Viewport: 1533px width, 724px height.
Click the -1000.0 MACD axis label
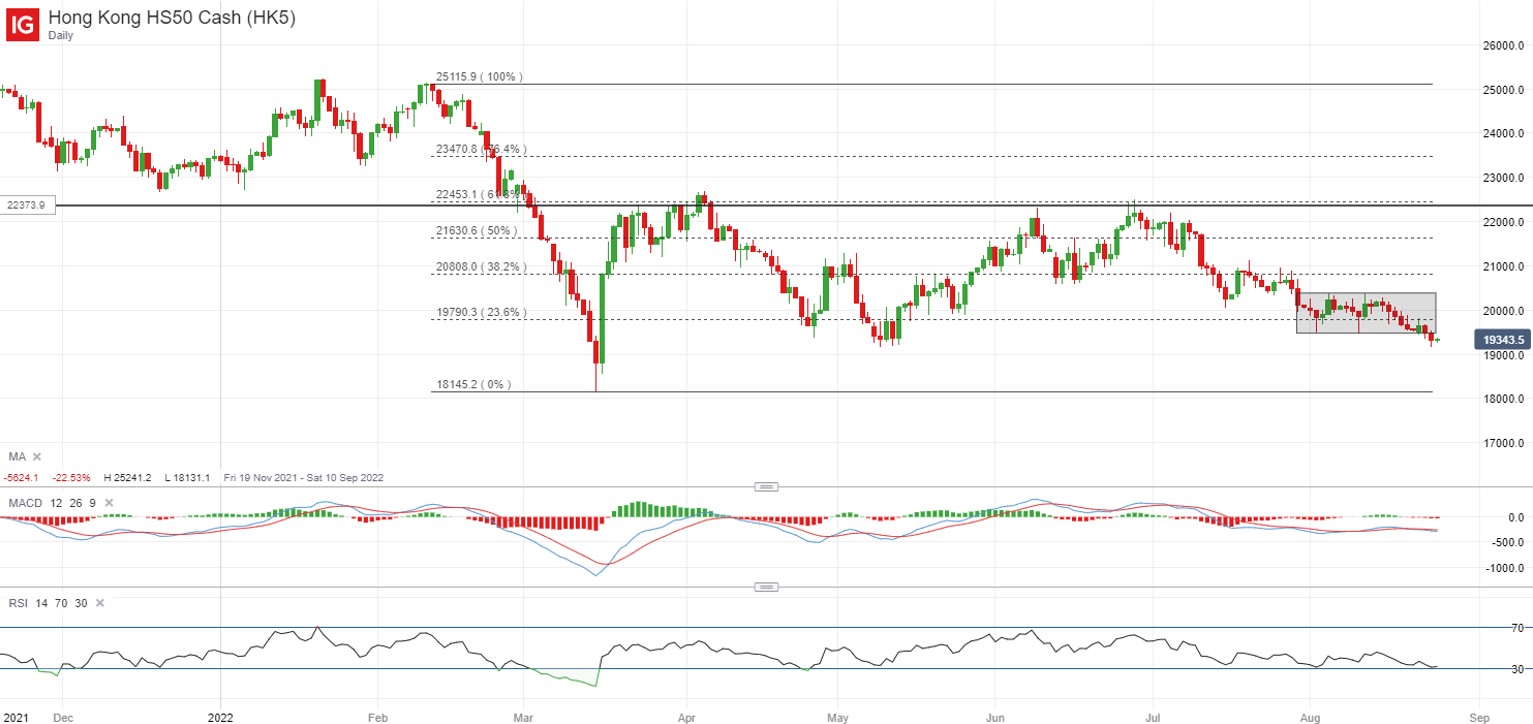(1506, 568)
